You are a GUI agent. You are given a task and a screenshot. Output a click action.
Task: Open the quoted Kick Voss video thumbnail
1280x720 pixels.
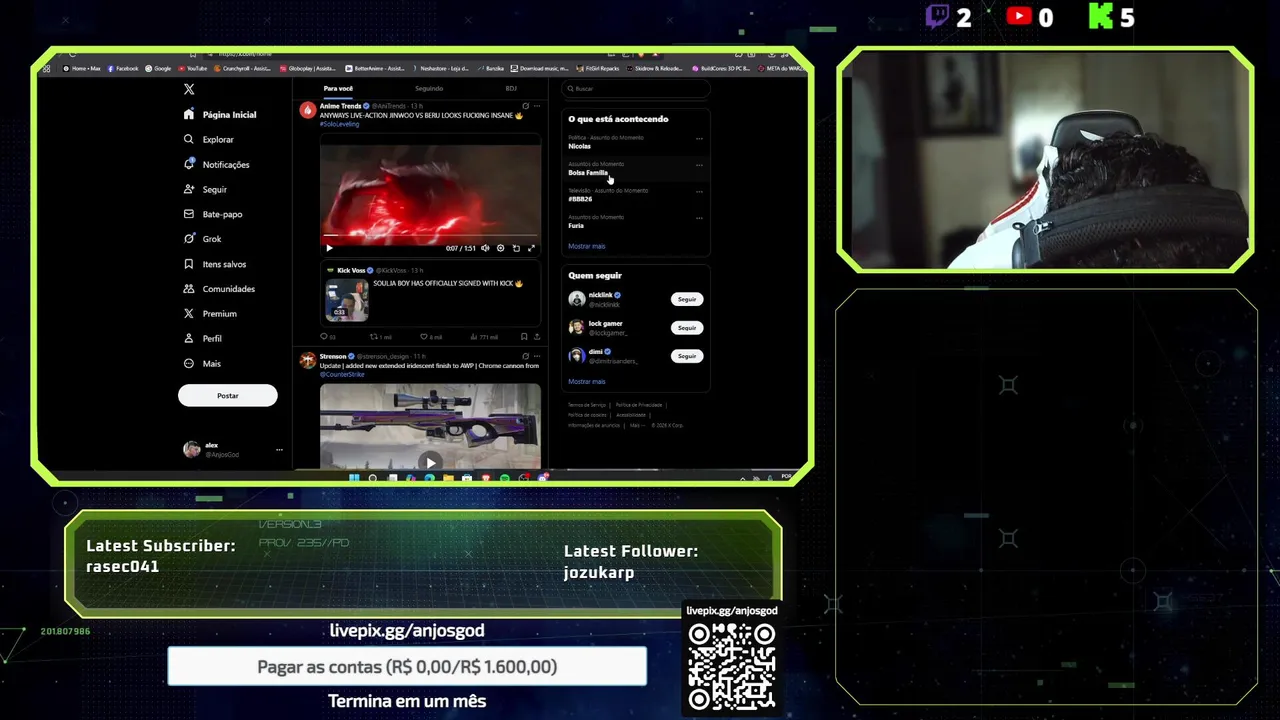(347, 300)
